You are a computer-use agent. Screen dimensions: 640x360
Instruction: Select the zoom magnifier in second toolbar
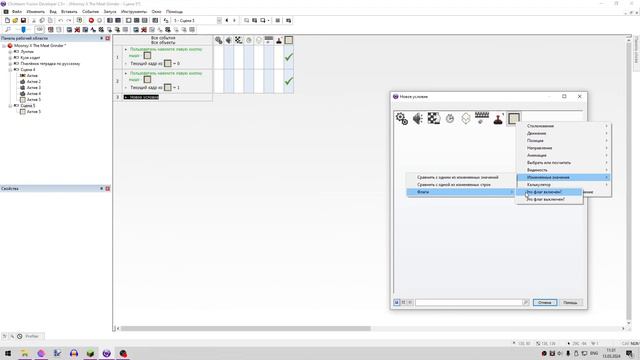pos(8,30)
